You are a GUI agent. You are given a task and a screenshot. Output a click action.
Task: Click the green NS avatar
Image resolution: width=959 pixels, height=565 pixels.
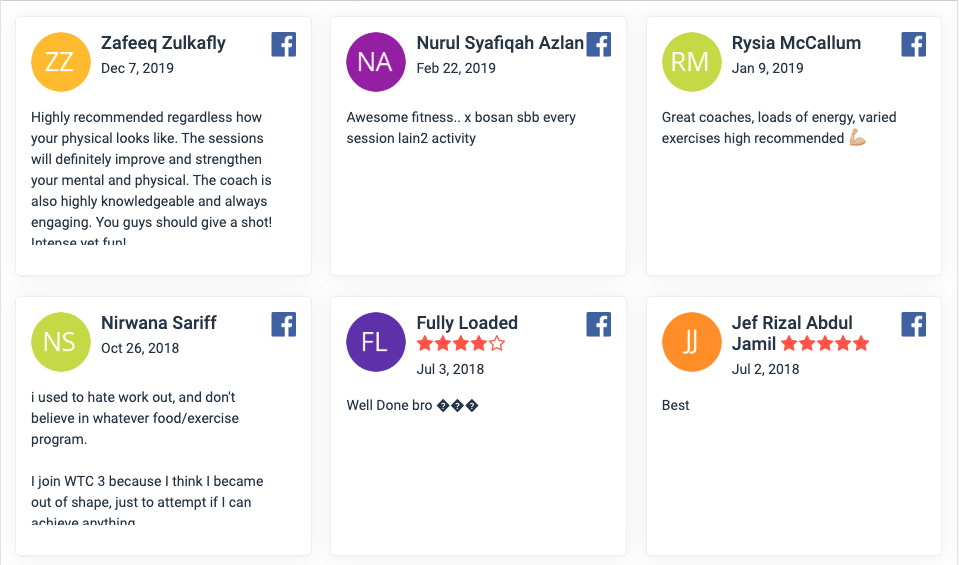tap(60, 341)
